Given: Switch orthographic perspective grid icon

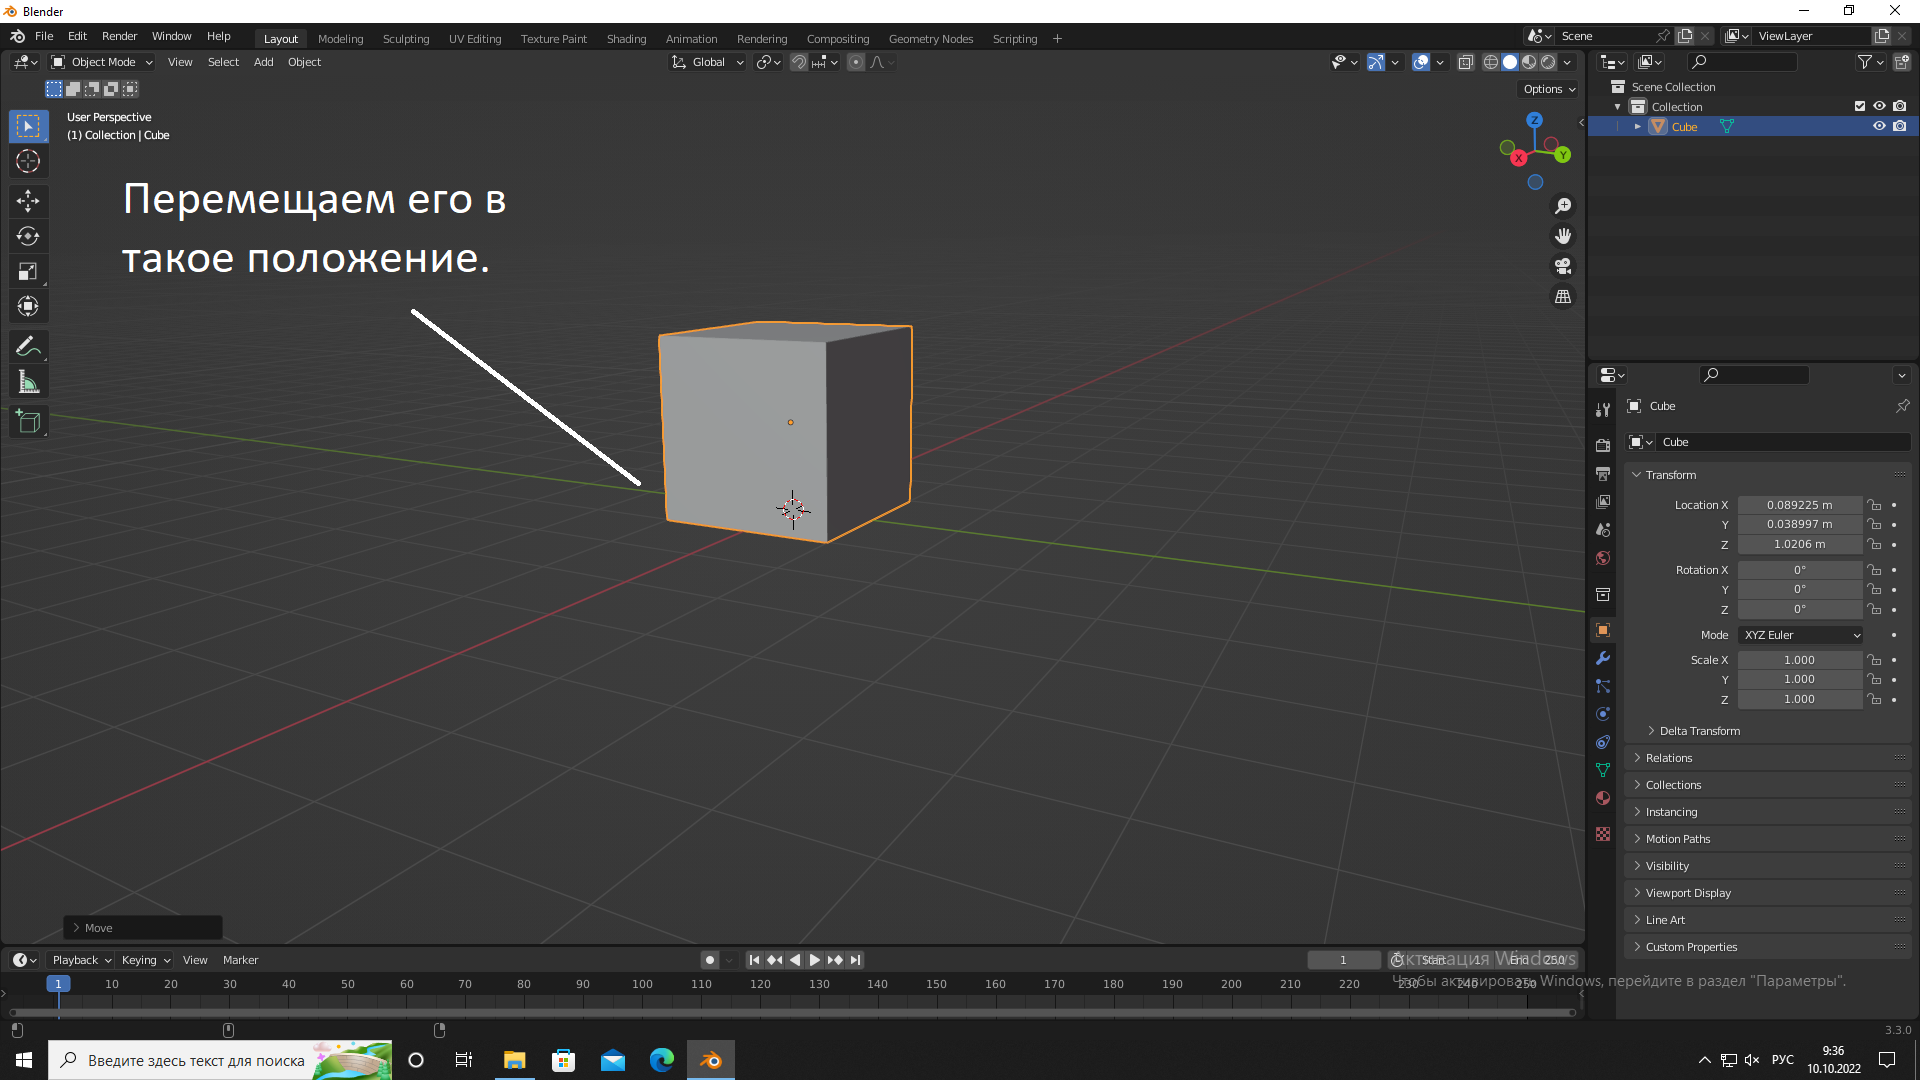Looking at the screenshot, I should 1563,297.
